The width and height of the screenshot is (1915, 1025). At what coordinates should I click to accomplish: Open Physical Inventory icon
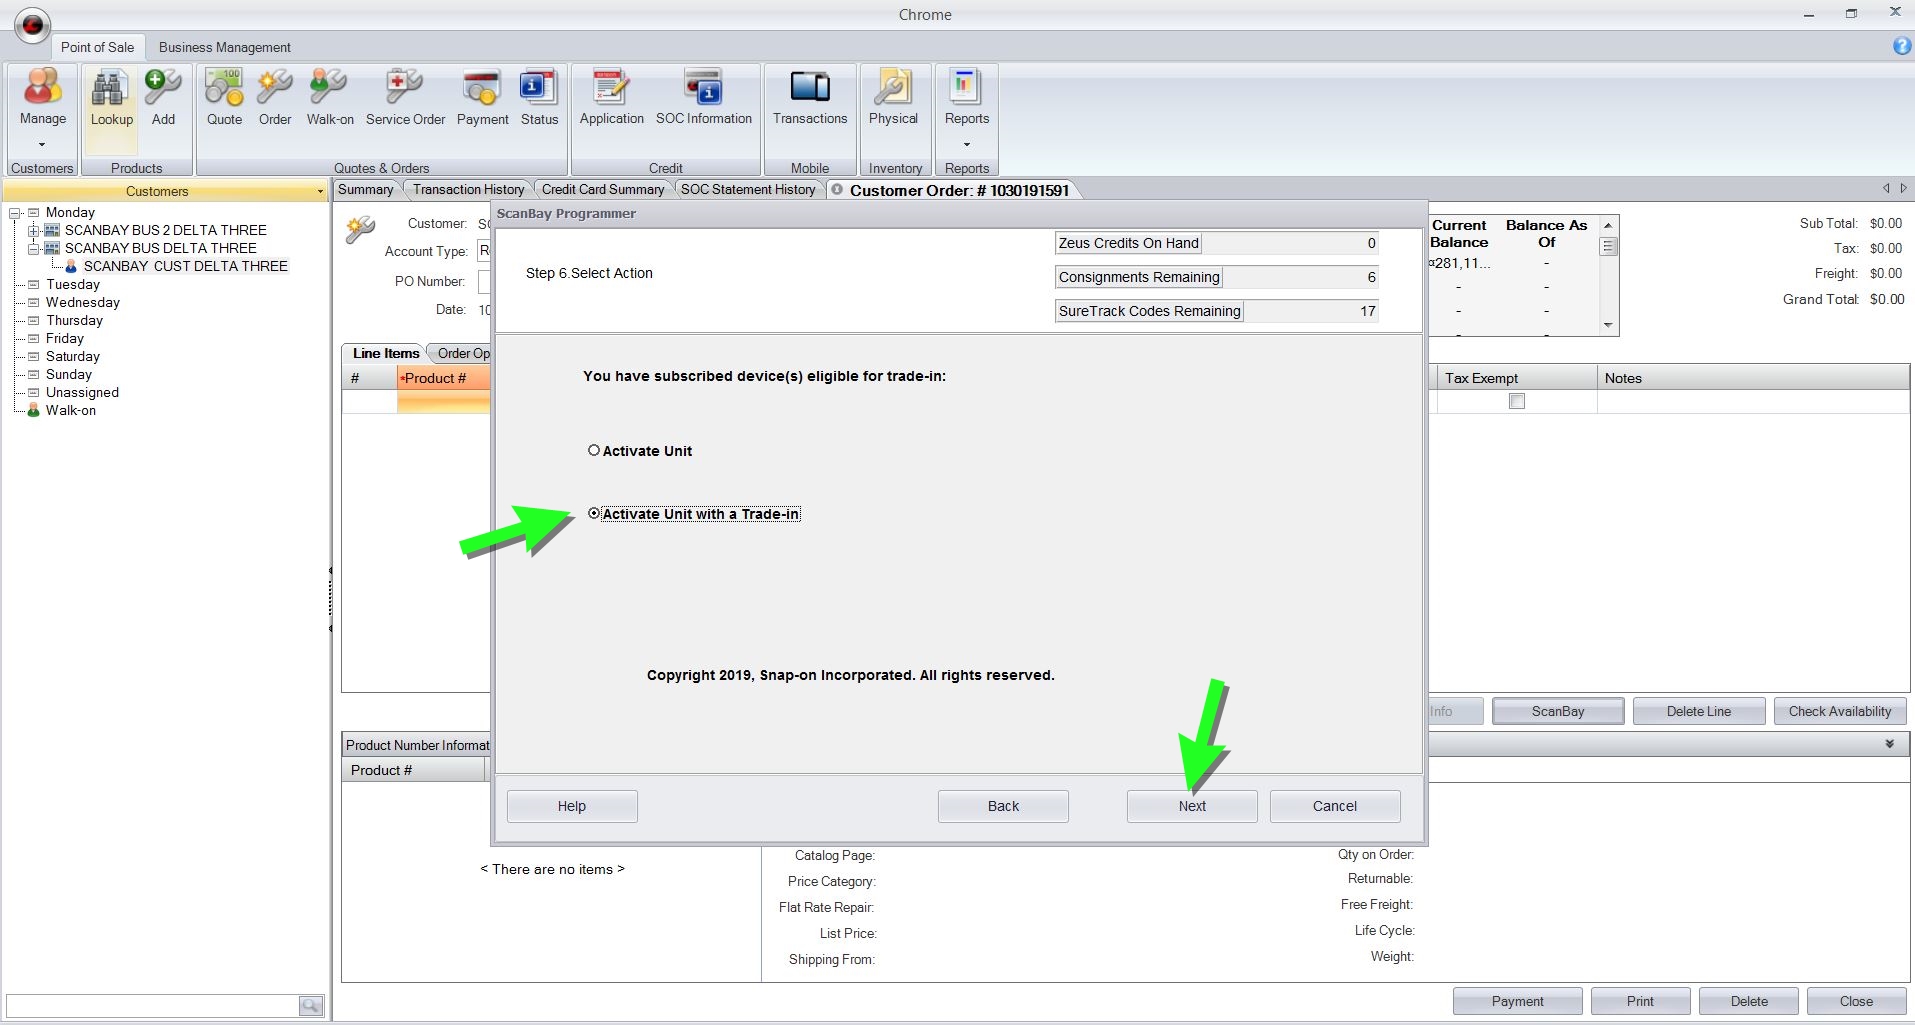coord(892,90)
